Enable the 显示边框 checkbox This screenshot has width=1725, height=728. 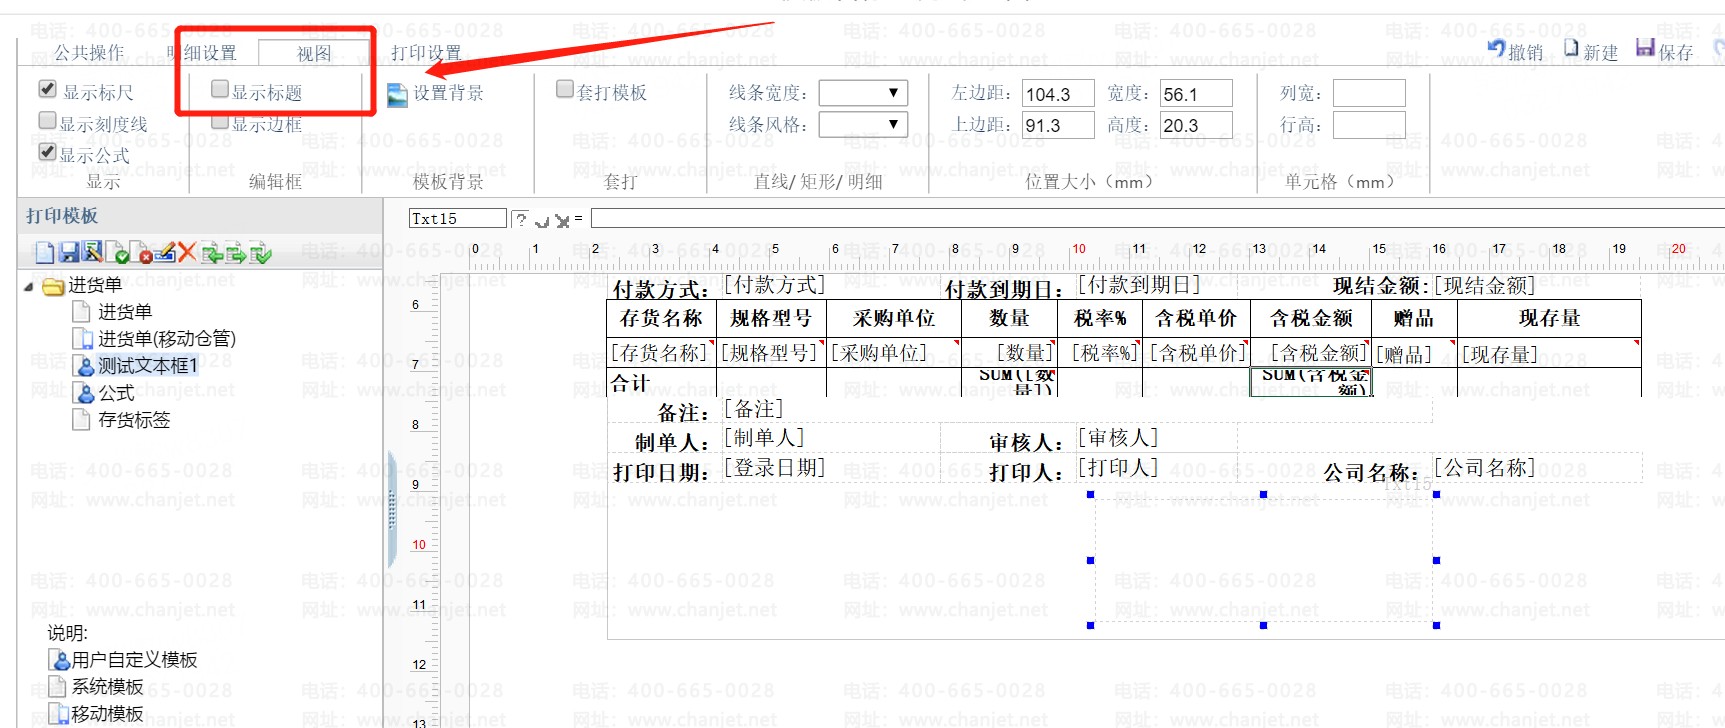pyautogui.click(x=220, y=121)
